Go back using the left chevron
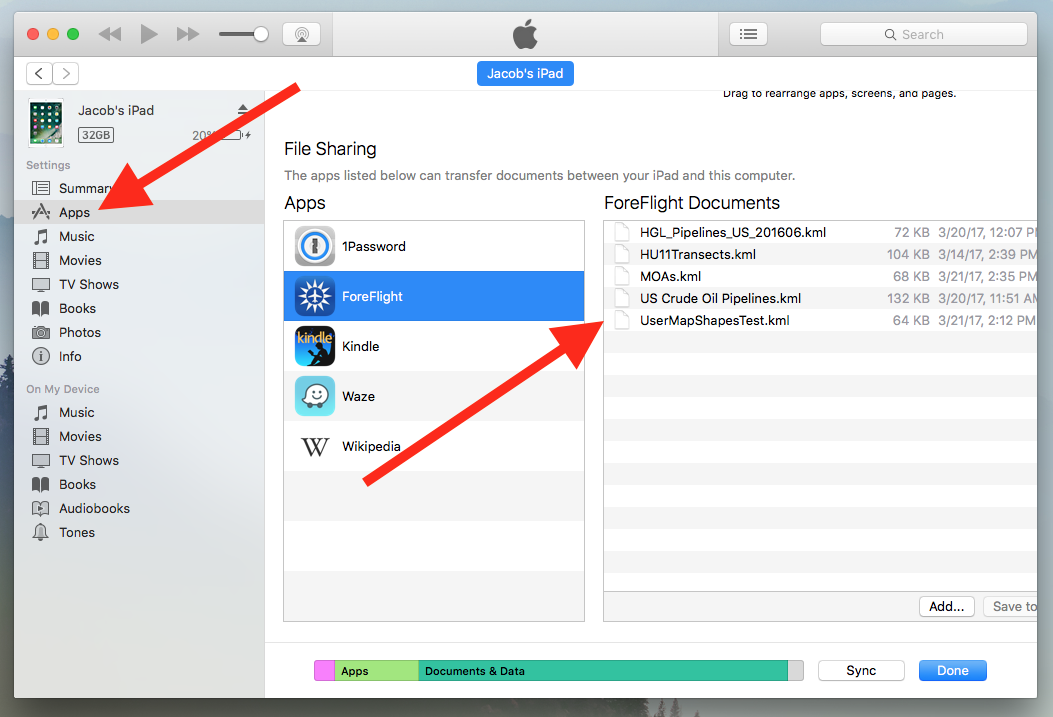Screen dimensions: 1053x717 [x=40, y=73]
